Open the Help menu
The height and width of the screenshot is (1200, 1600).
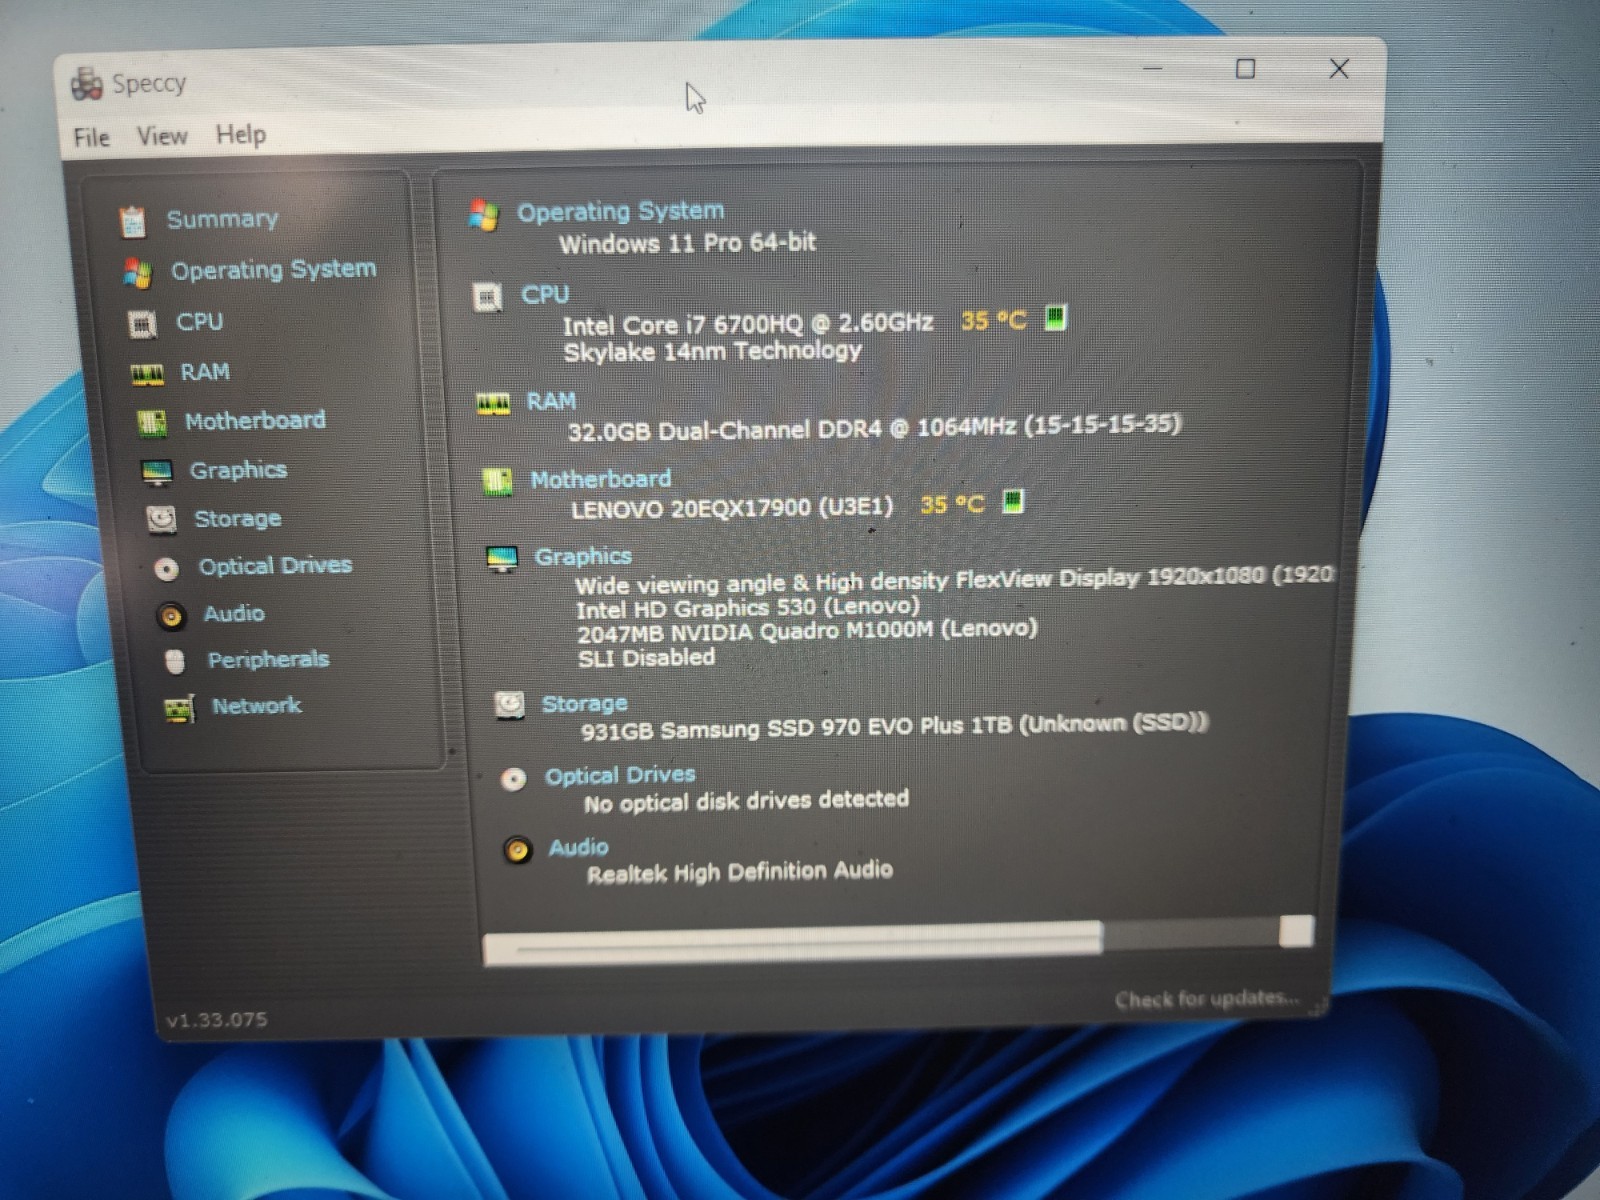(241, 134)
